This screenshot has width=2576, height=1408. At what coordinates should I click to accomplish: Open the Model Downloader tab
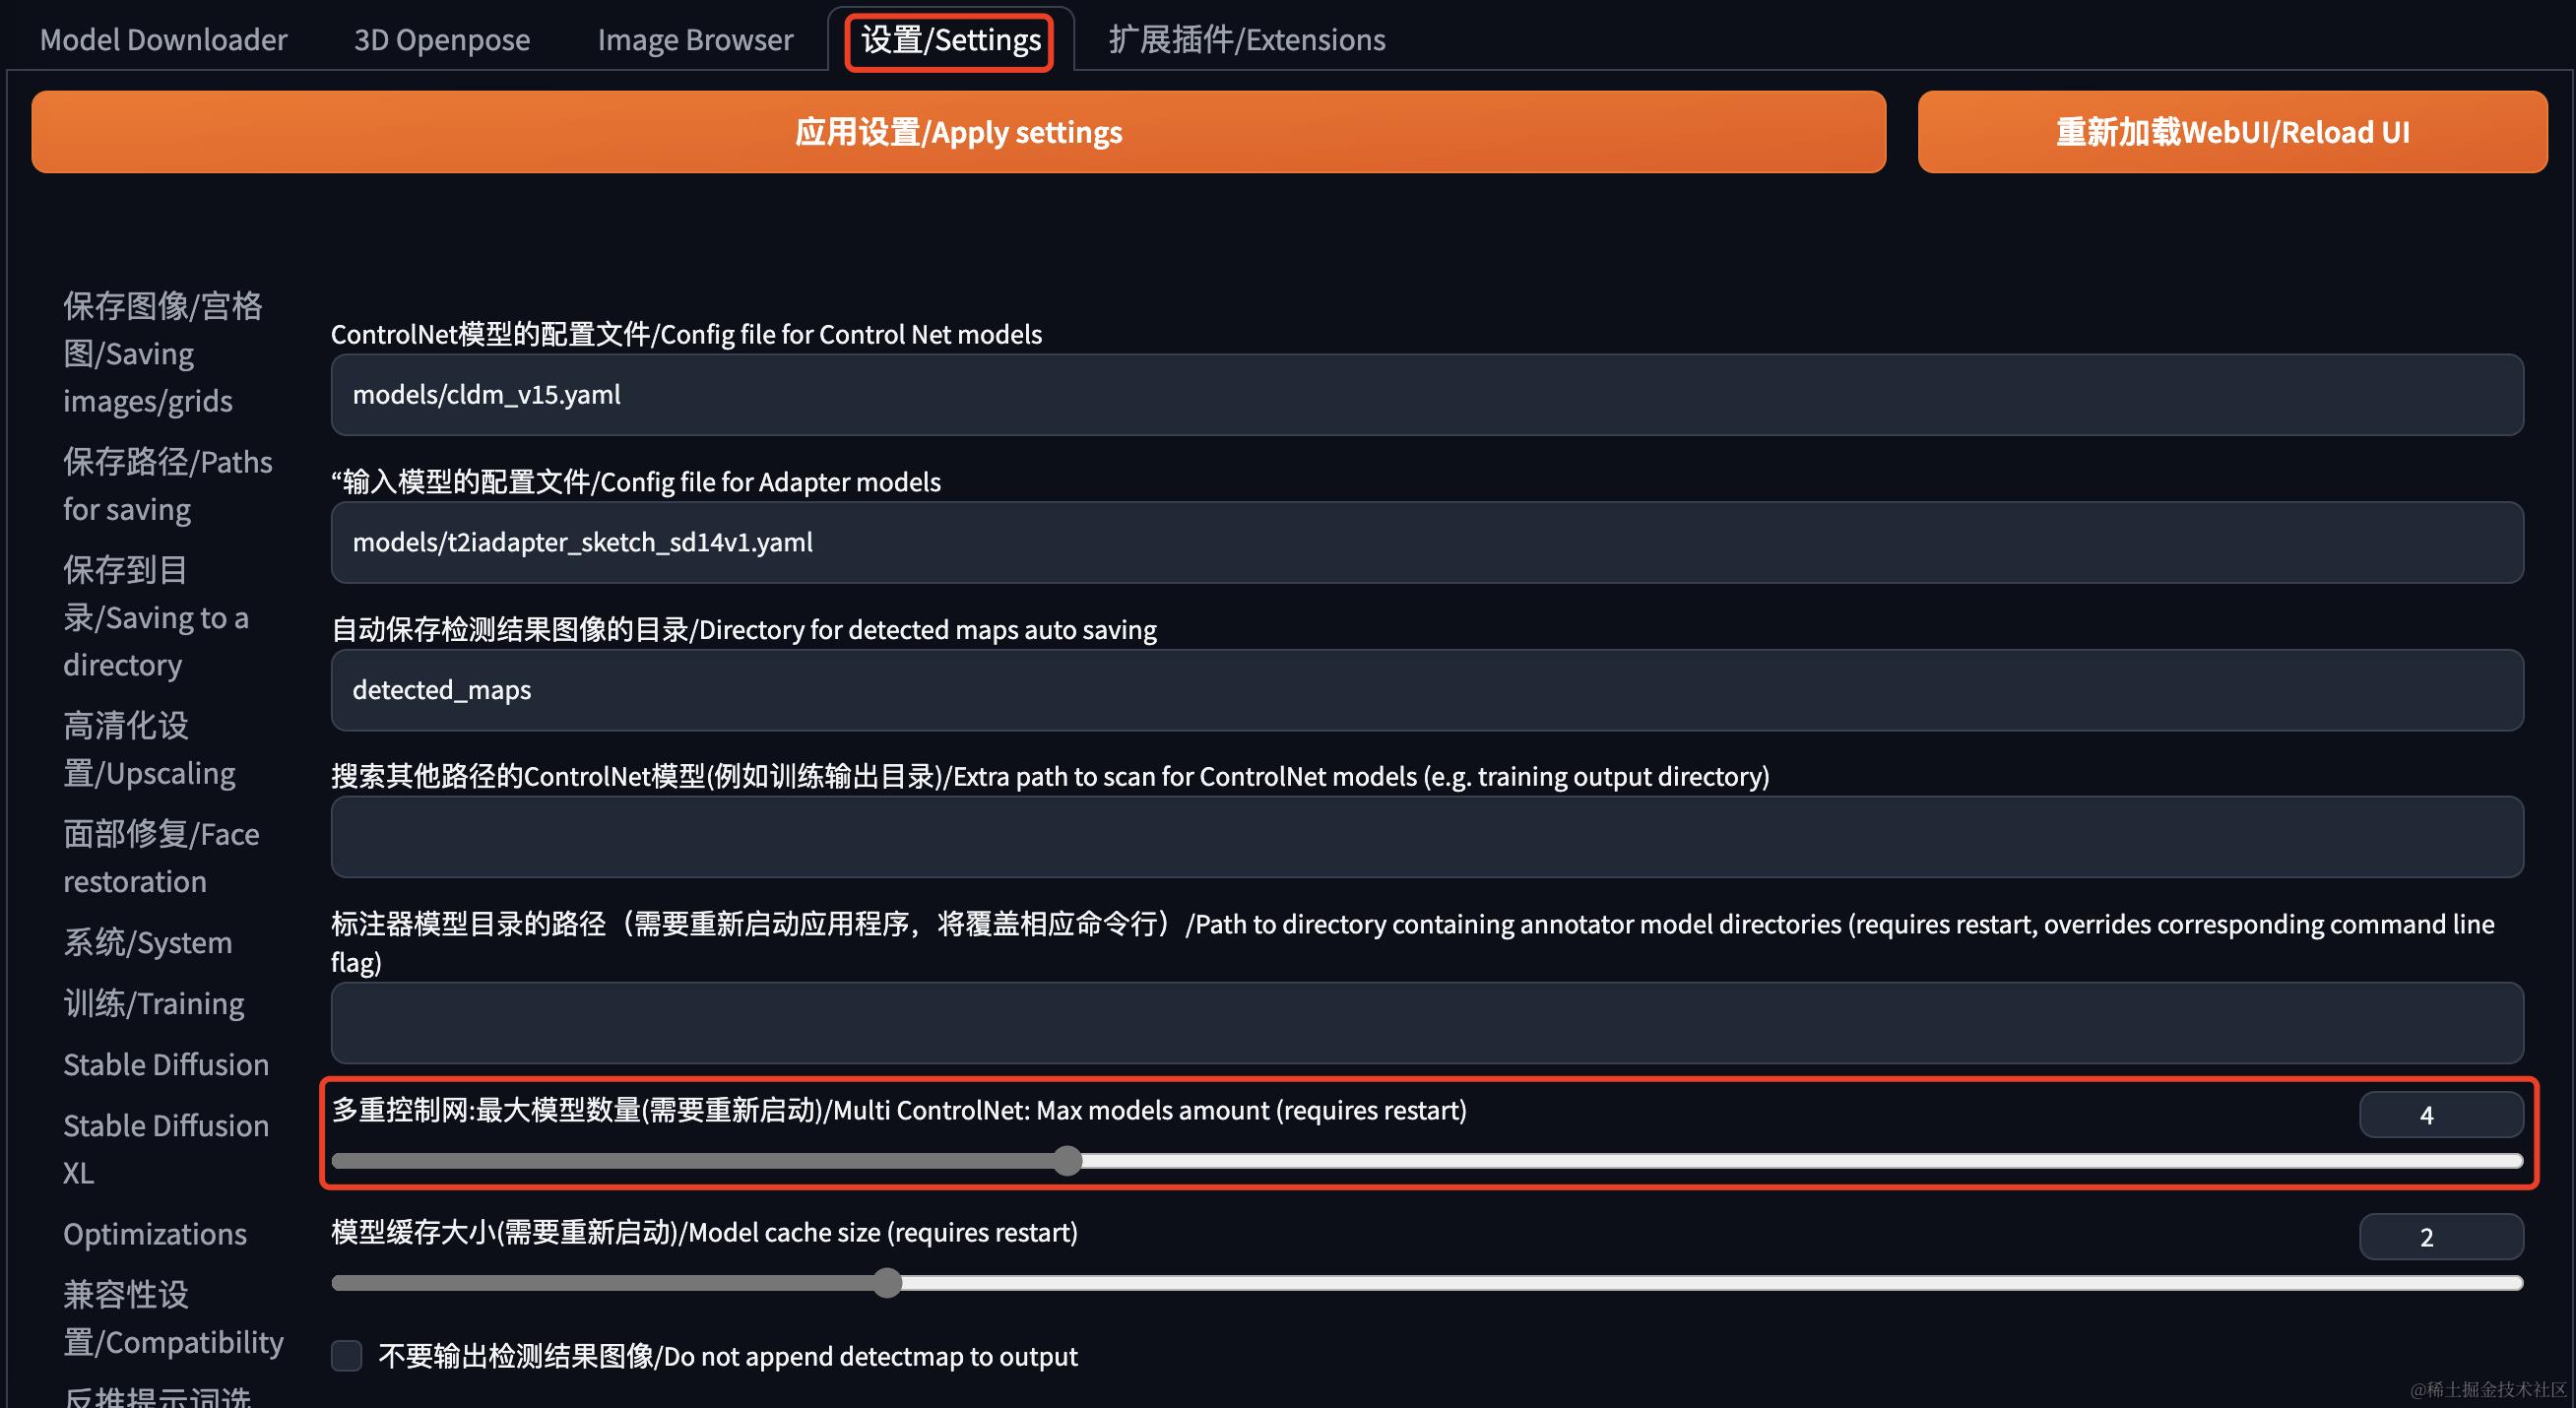click(x=163, y=40)
